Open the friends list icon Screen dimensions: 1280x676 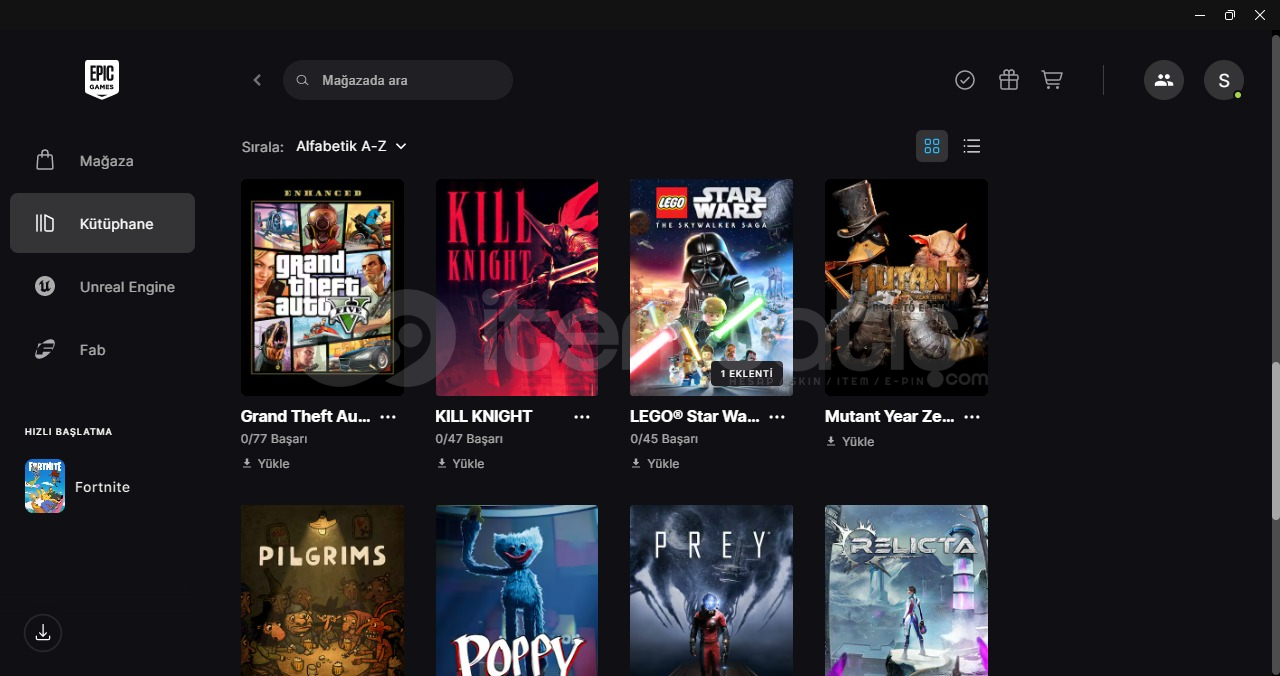pos(1164,80)
